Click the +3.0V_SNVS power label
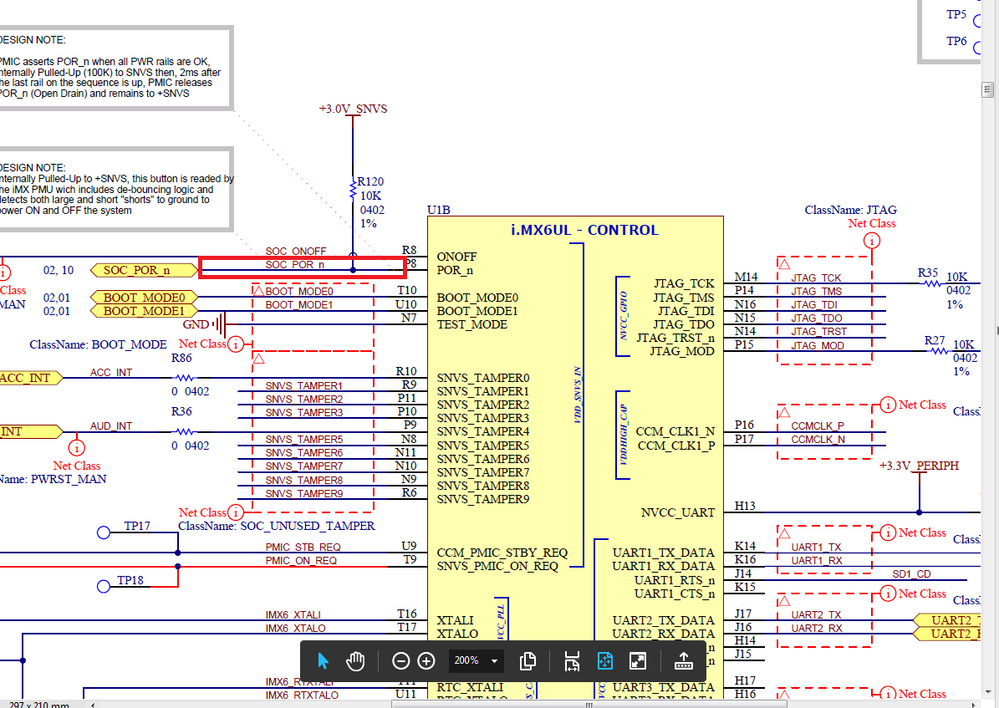 [352, 109]
